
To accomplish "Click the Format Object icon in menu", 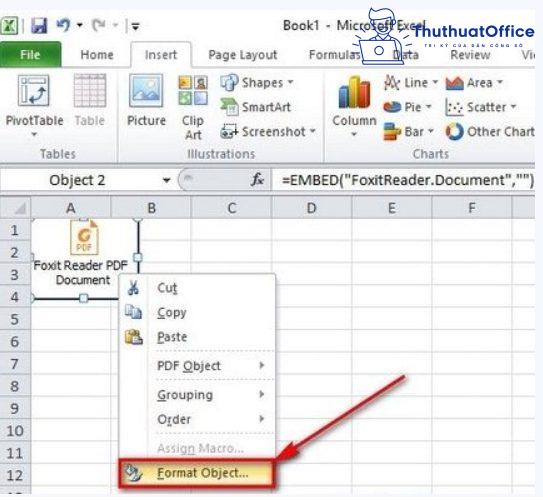I will click(133, 473).
